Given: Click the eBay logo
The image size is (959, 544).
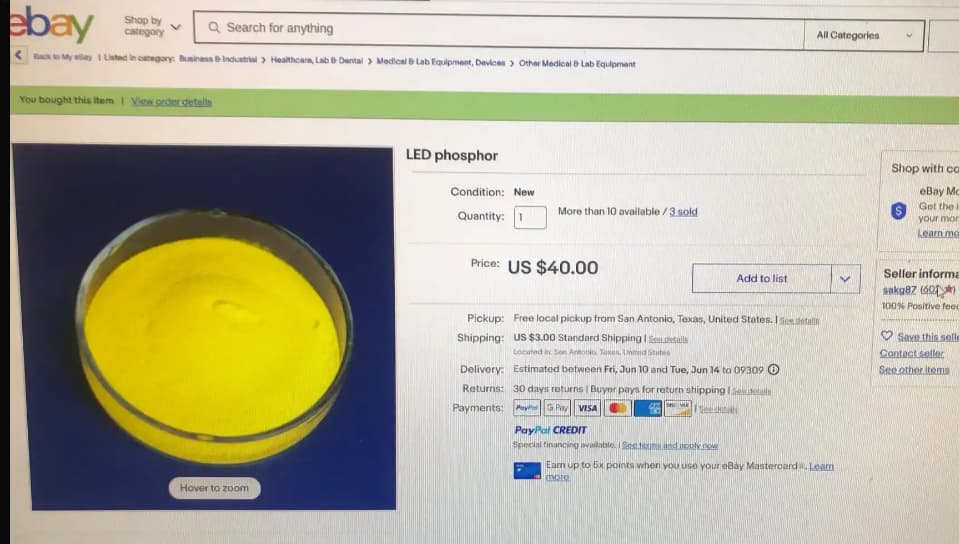Looking at the screenshot, I should (51, 24).
